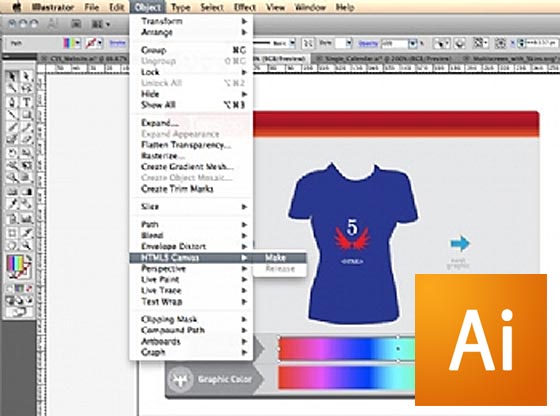Select the Perspective Grid tool

tap(26, 178)
